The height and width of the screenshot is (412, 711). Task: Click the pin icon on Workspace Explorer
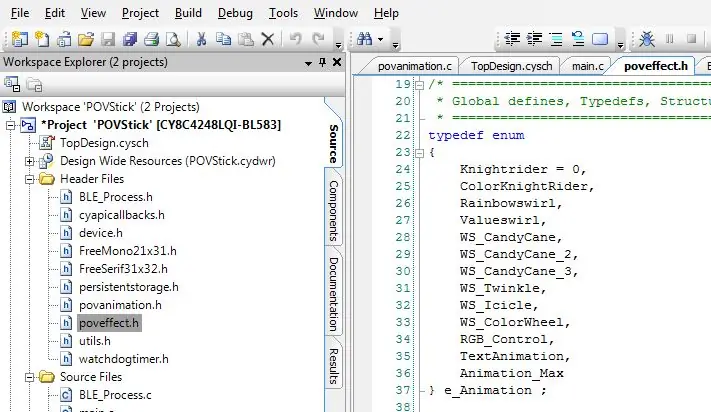pos(322,62)
